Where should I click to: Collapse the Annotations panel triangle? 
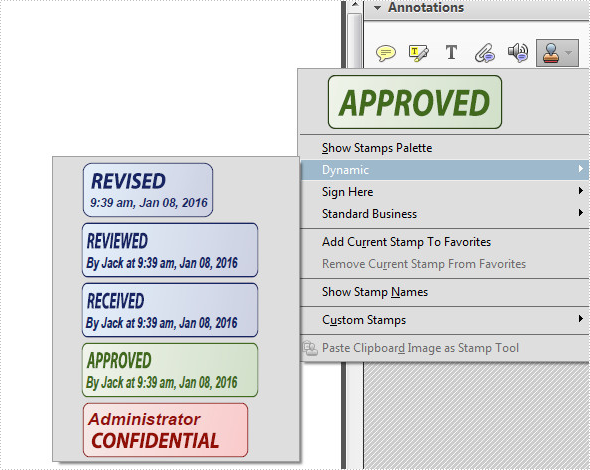377,8
